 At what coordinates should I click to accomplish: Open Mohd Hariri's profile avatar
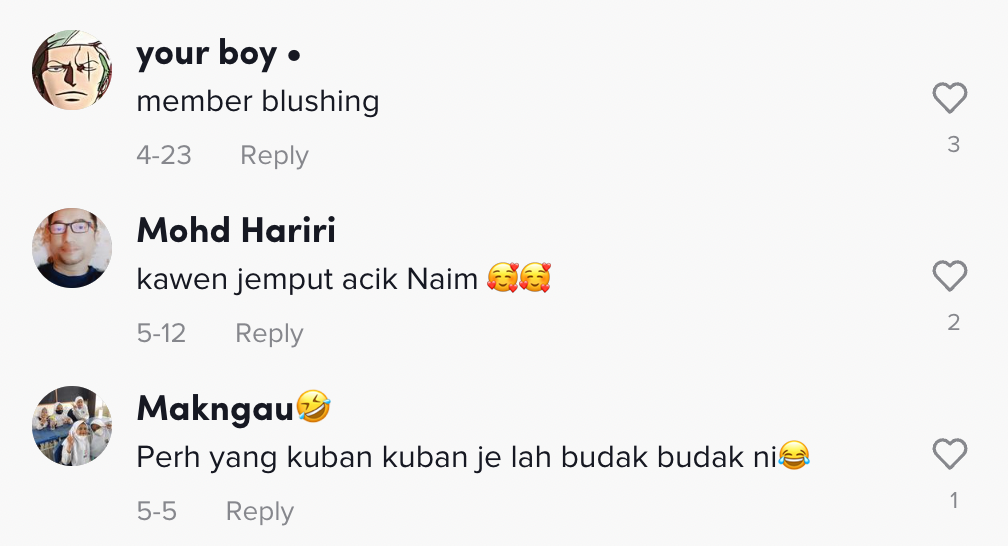coord(72,248)
